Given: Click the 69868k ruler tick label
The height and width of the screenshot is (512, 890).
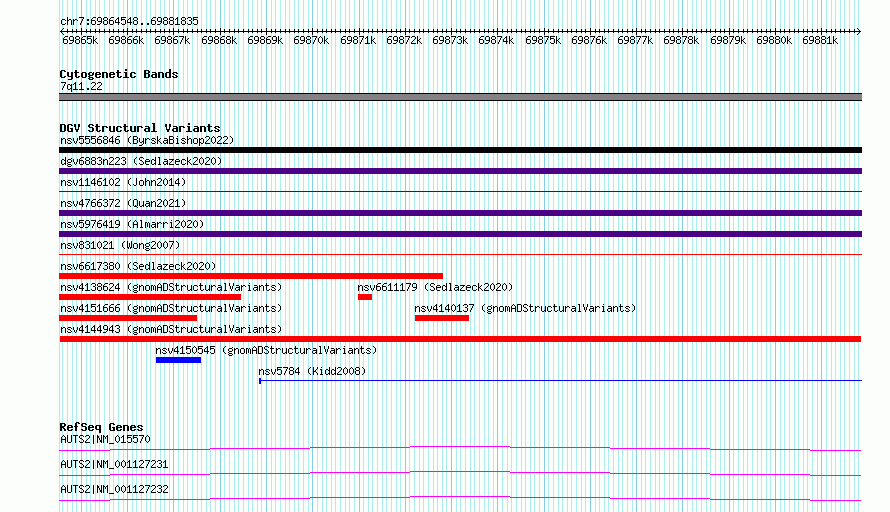Looking at the screenshot, I should click(219, 40).
